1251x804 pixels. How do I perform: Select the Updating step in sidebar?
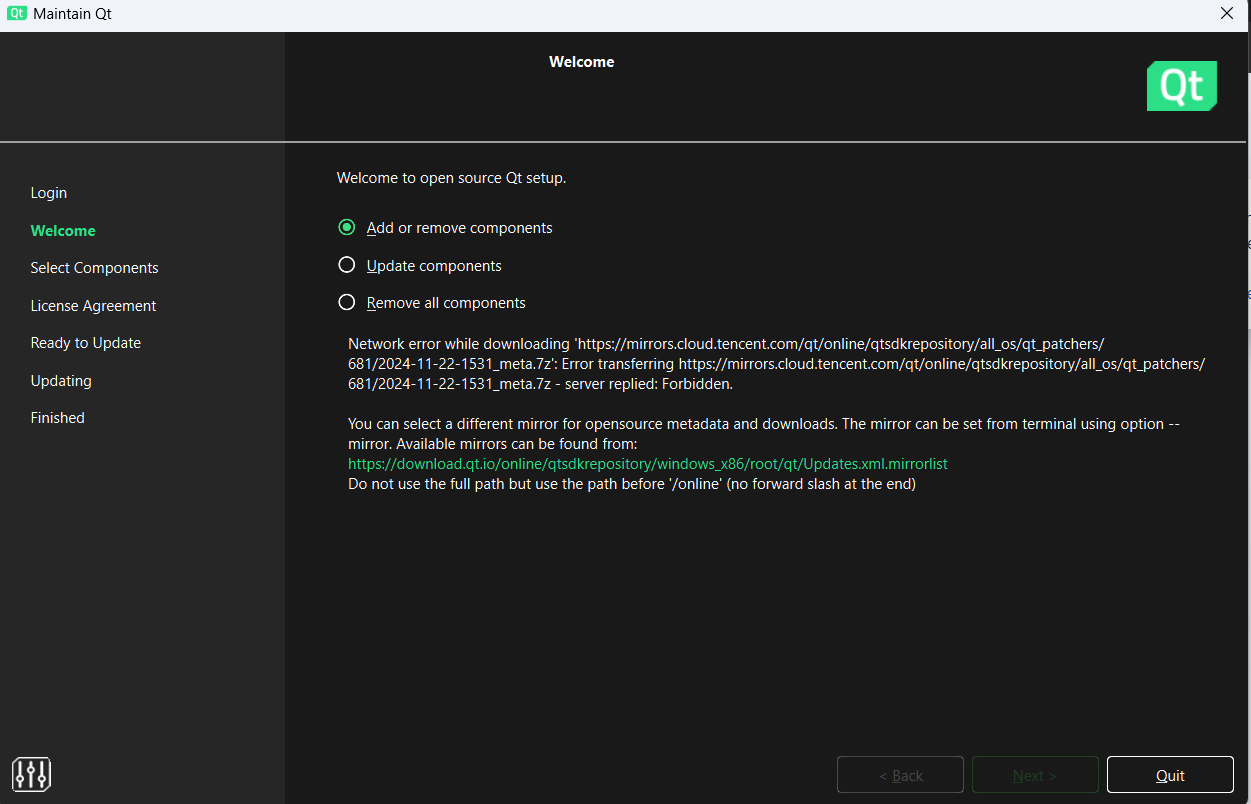(61, 381)
